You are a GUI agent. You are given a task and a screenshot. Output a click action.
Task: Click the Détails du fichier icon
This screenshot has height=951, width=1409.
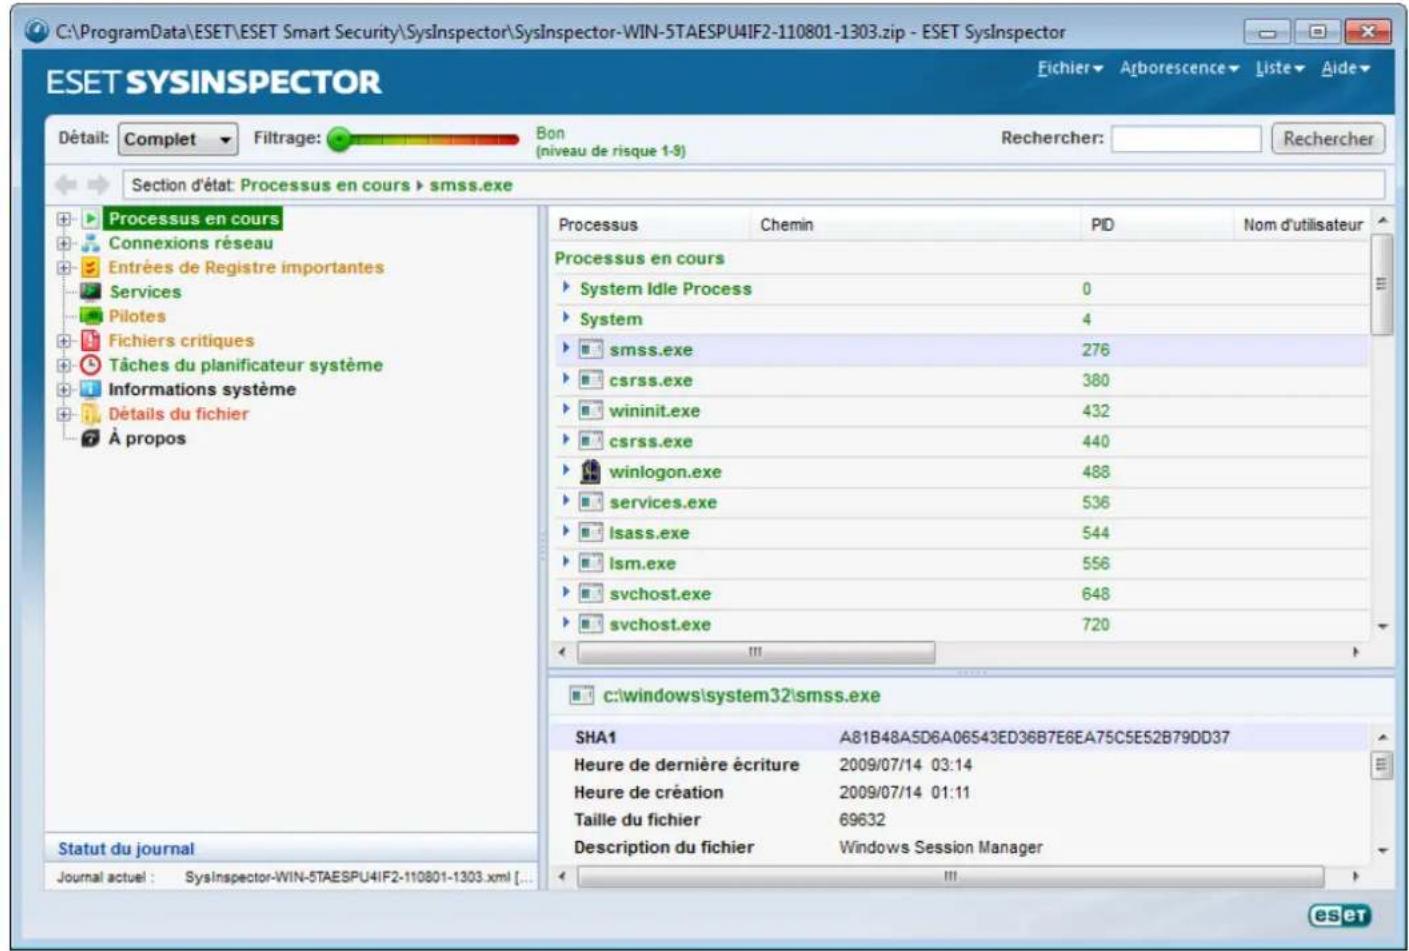90,413
